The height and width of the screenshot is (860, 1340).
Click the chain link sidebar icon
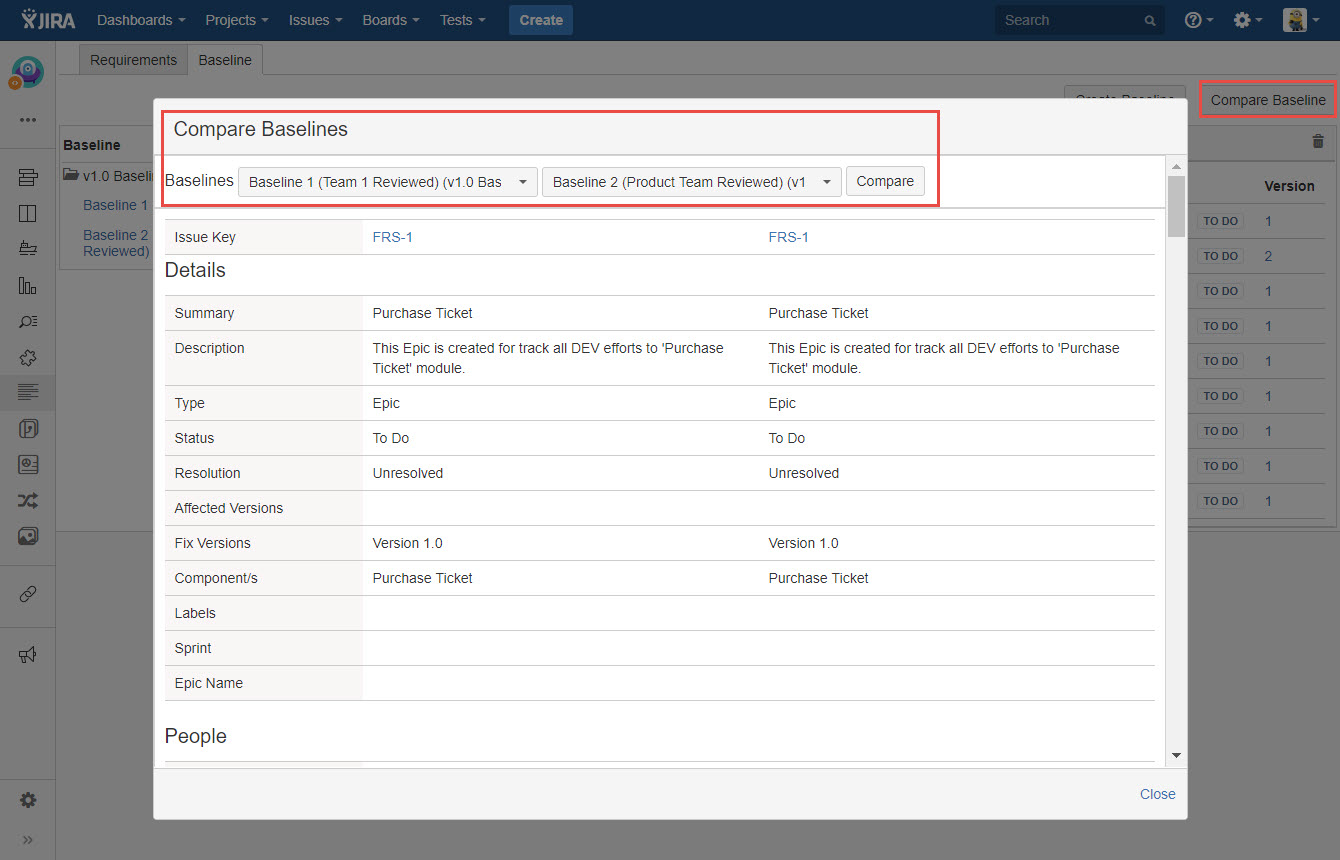pyautogui.click(x=28, y=594)
